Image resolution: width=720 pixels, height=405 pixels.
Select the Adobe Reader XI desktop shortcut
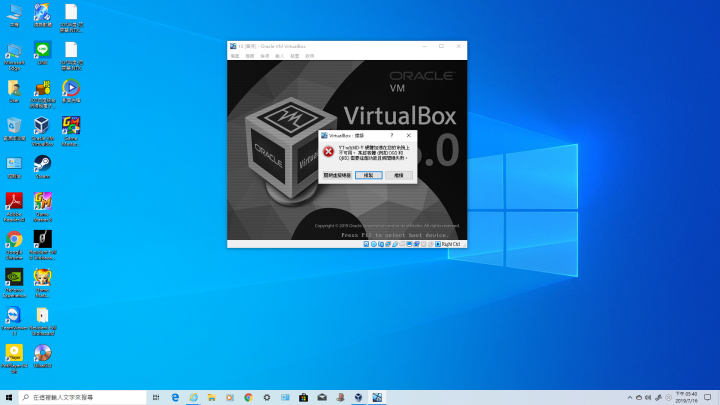click(14, 207)
